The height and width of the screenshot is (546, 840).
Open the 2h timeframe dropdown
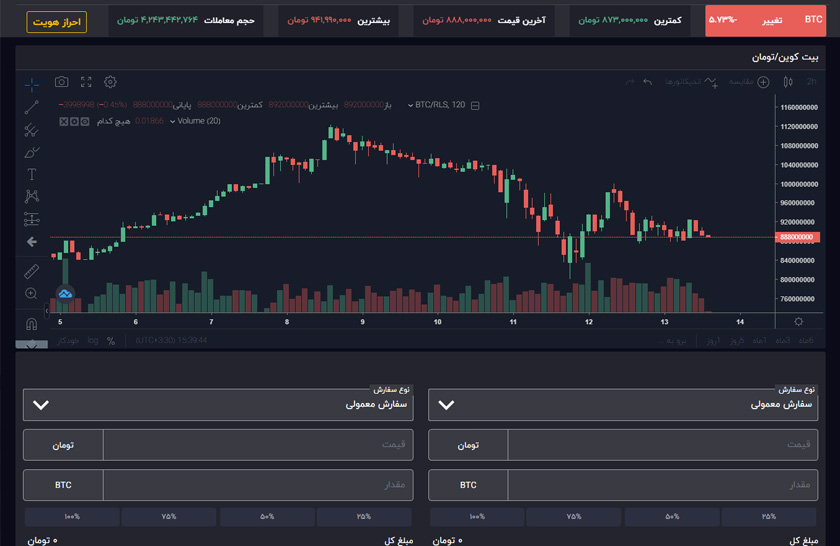click(x=811, y=82)
